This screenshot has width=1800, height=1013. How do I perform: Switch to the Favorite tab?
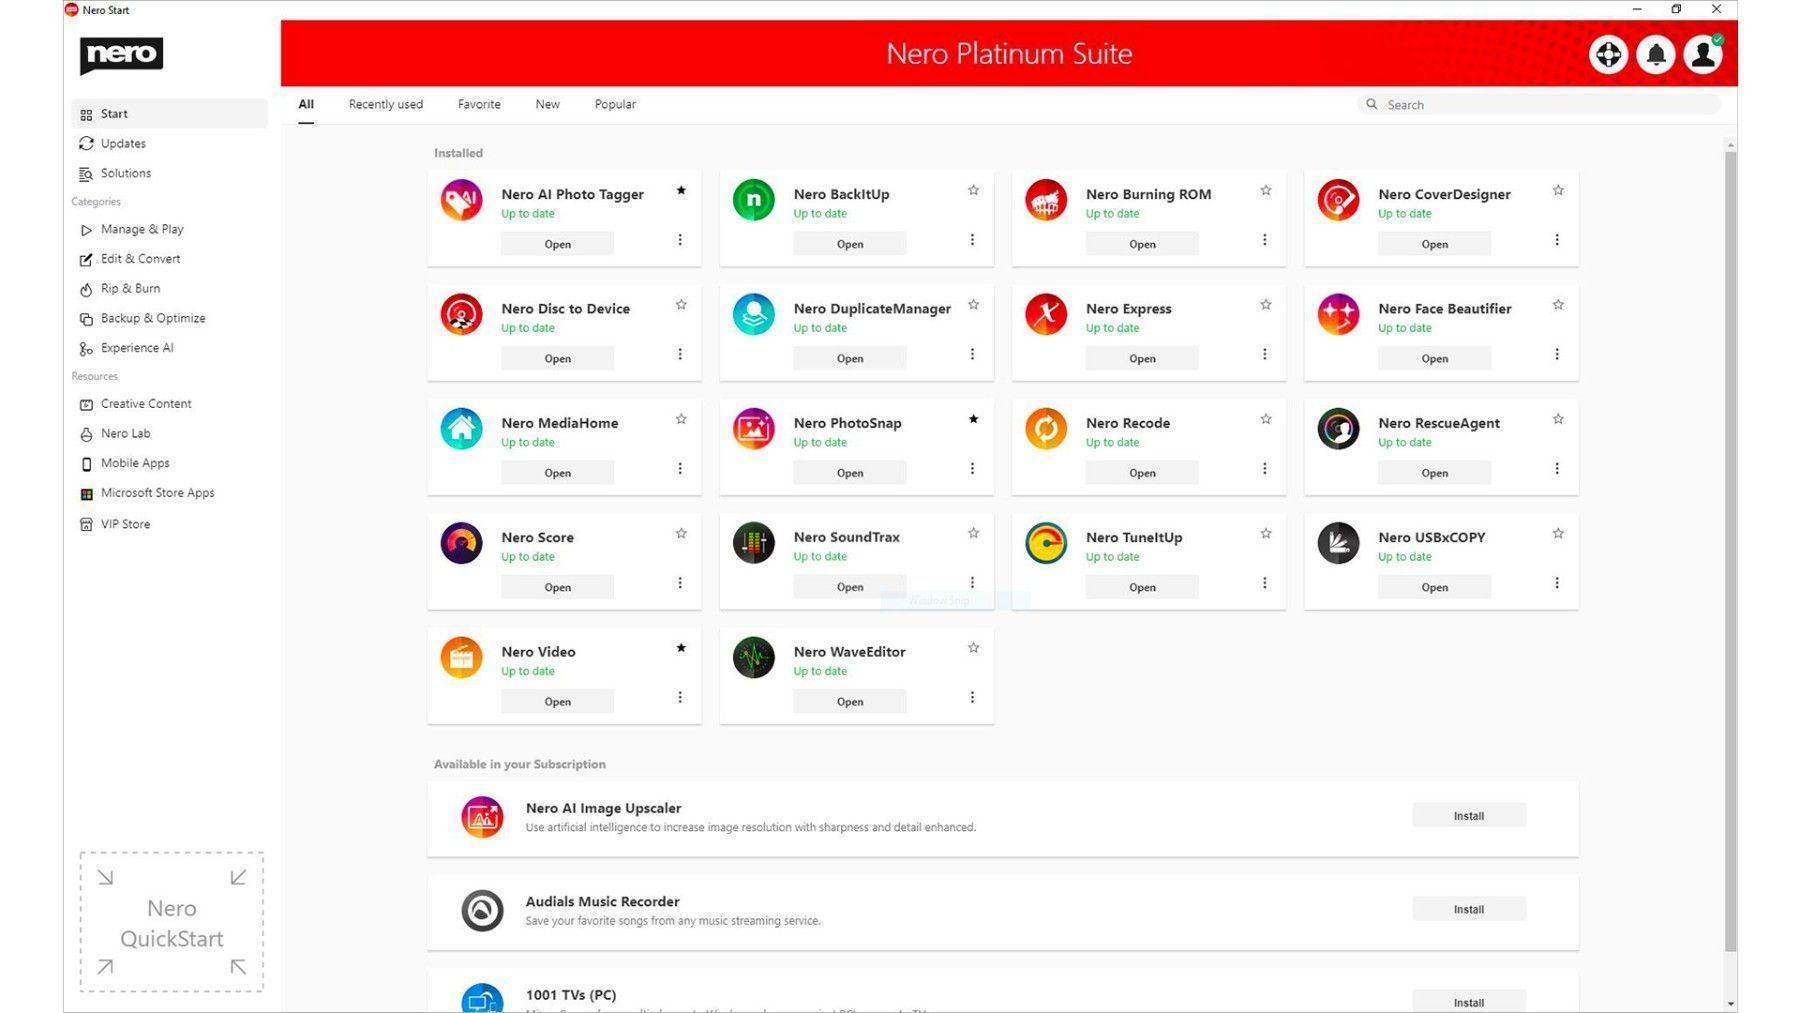(x=479, y=104)
